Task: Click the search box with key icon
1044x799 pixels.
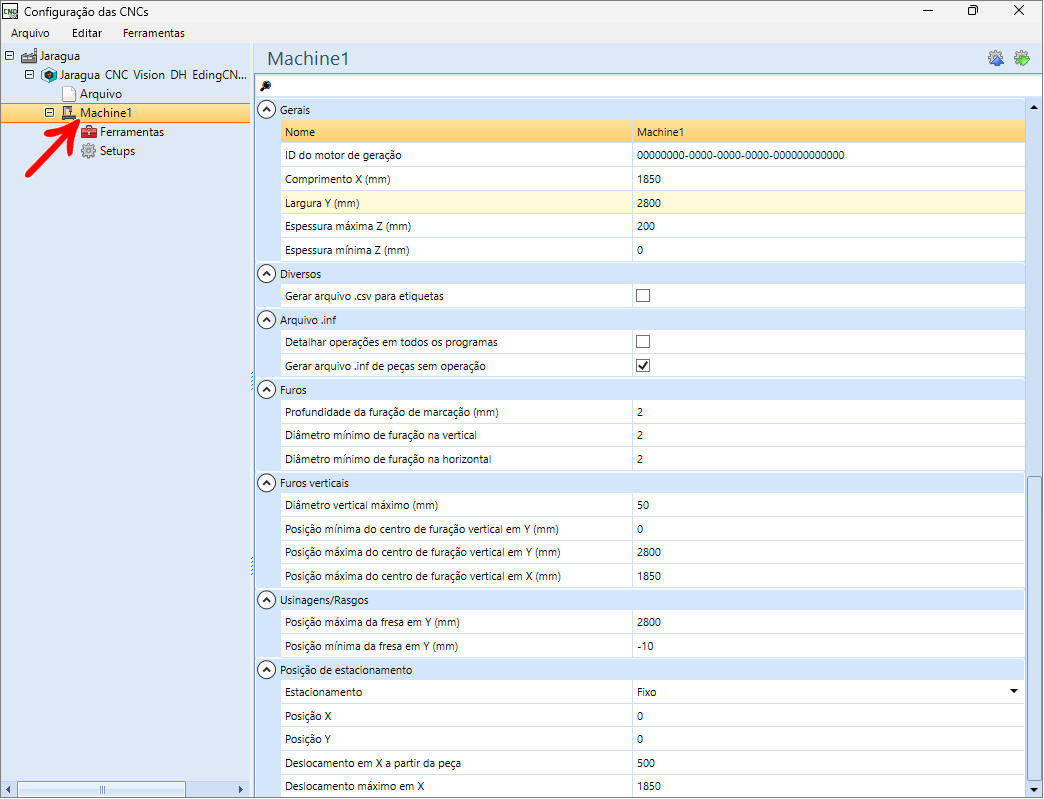Action: 640,85
